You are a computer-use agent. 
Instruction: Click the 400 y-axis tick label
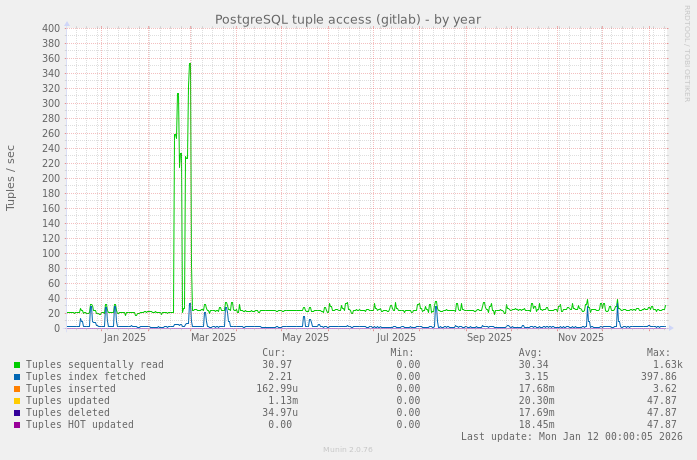(51, 29)
